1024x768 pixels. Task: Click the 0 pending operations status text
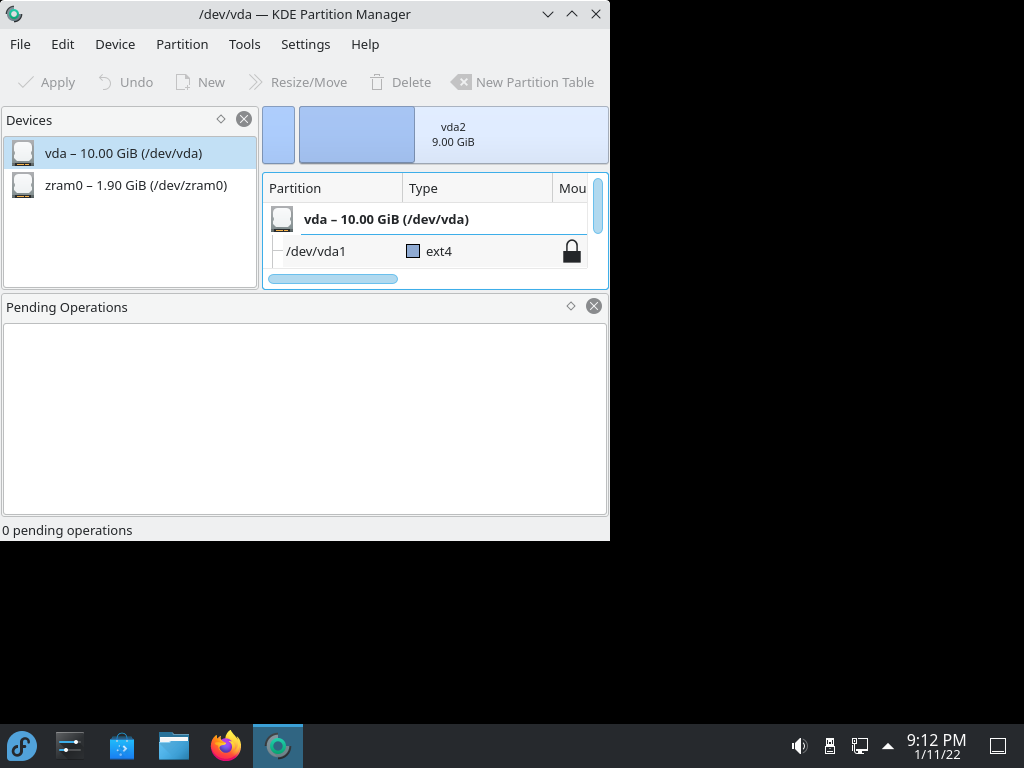67,530
